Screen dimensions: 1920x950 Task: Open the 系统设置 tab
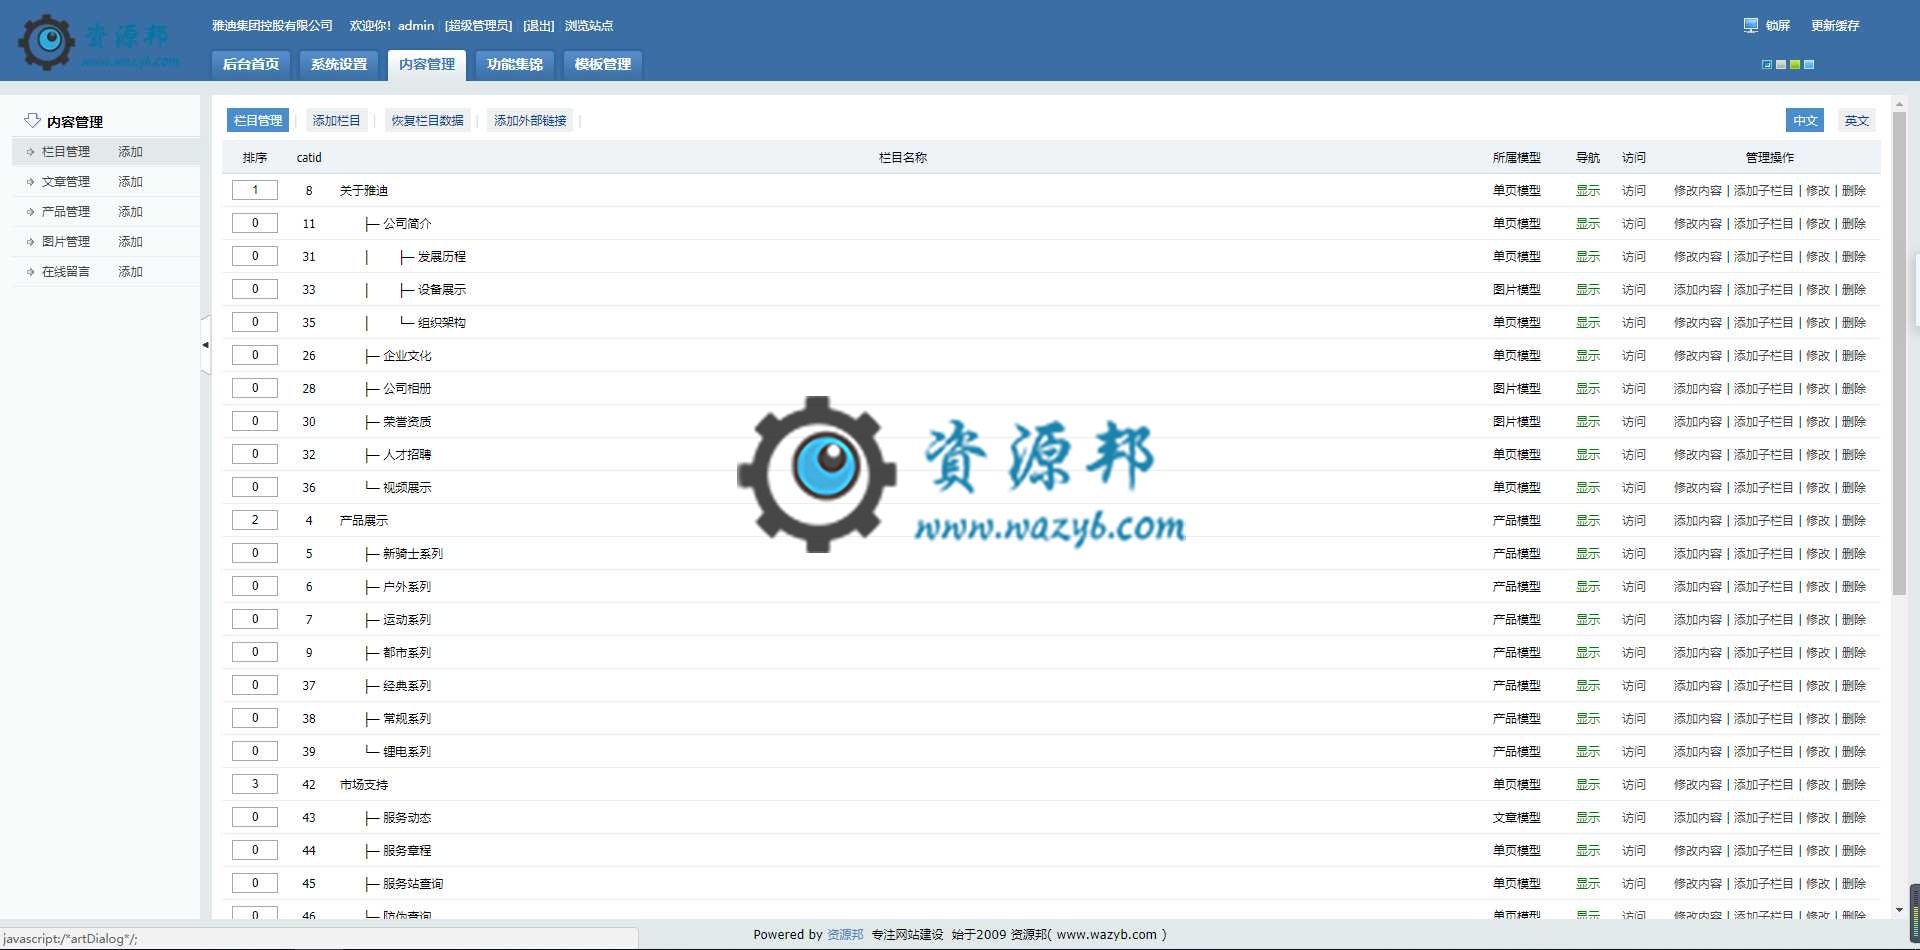[x=339, y=64]
